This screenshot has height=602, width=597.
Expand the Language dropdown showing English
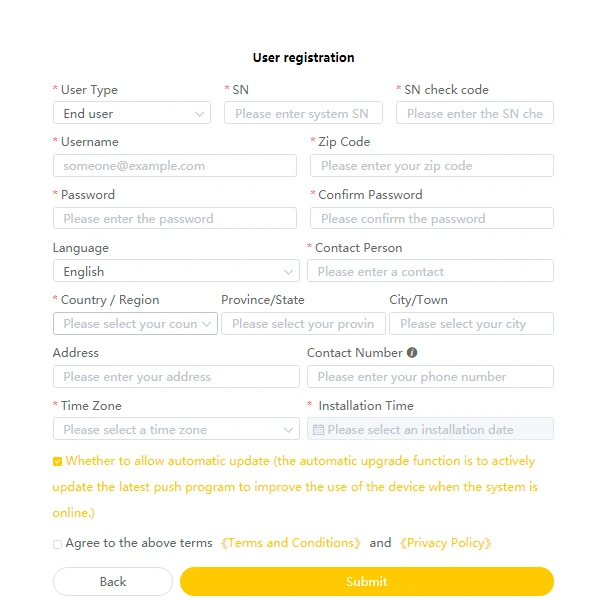coord(176,271)
